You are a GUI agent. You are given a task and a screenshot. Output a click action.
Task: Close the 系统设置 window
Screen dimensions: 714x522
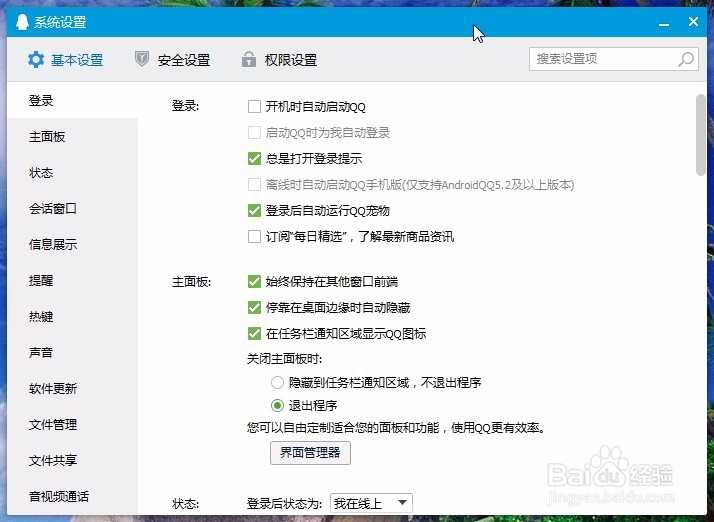coord(694,21)
